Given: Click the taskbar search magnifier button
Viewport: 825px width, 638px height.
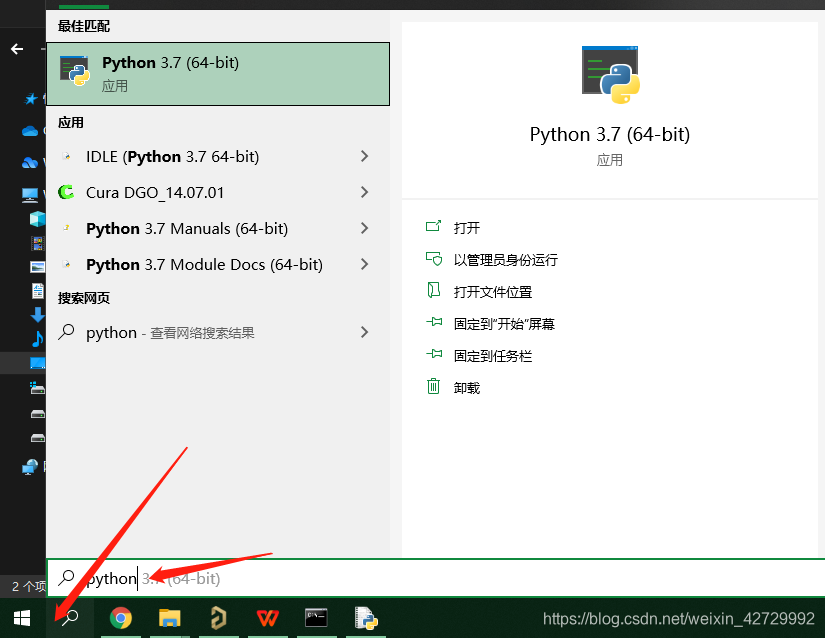Looking at the screenshot, I should 70,618.
